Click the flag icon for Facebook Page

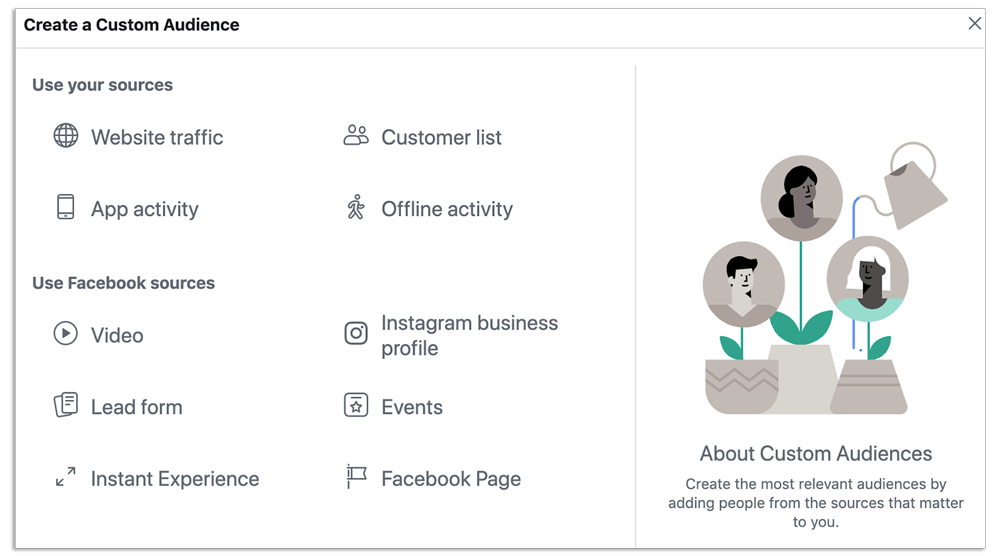[x=356, y=476]
